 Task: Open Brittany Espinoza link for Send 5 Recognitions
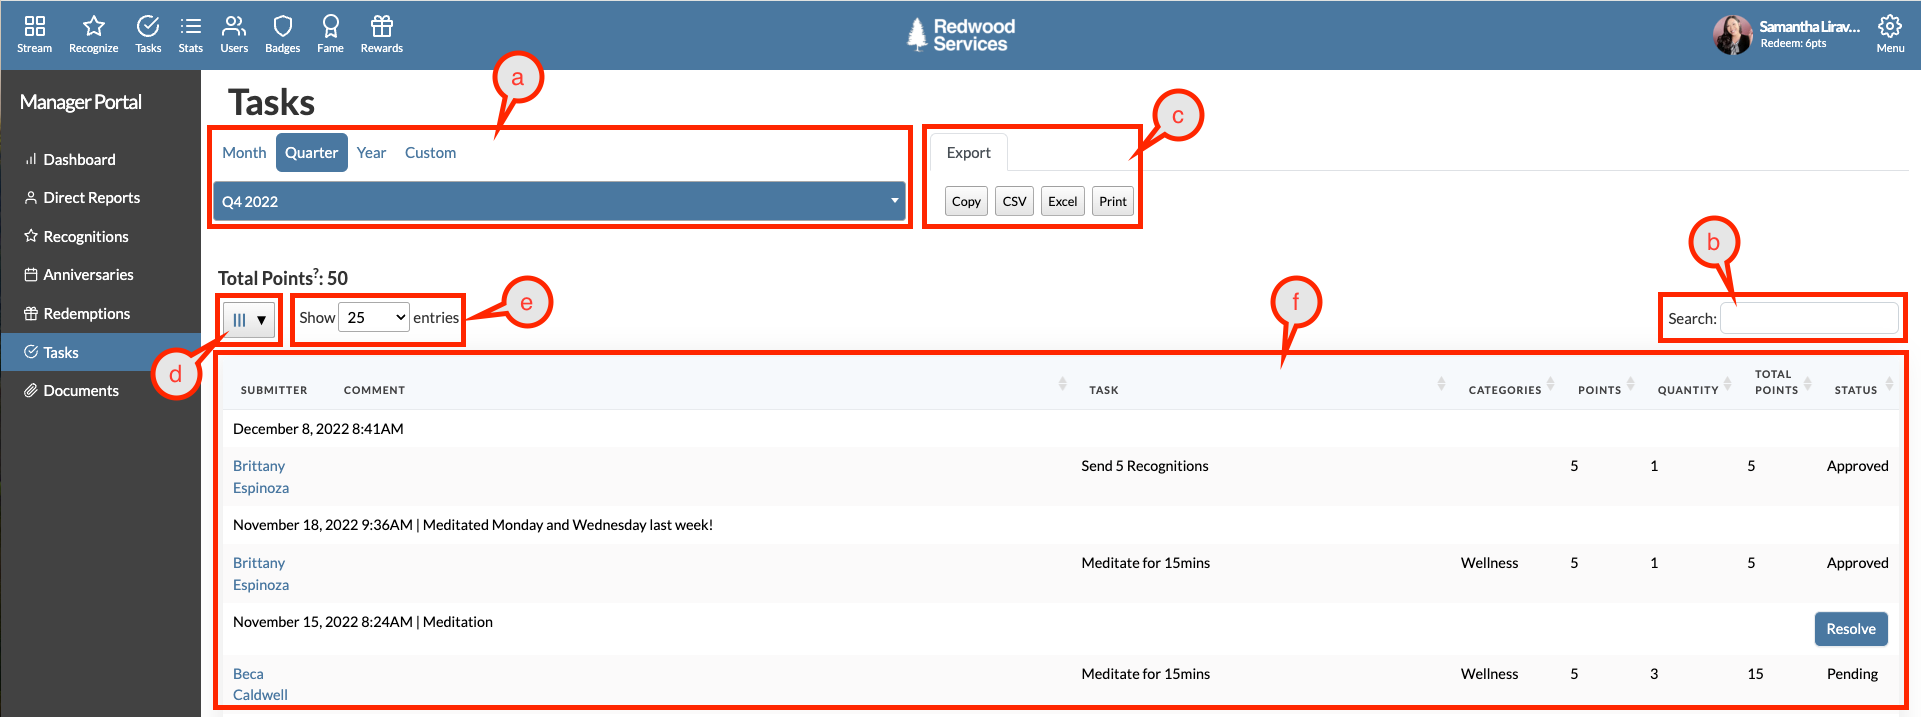tap(261, 477)
